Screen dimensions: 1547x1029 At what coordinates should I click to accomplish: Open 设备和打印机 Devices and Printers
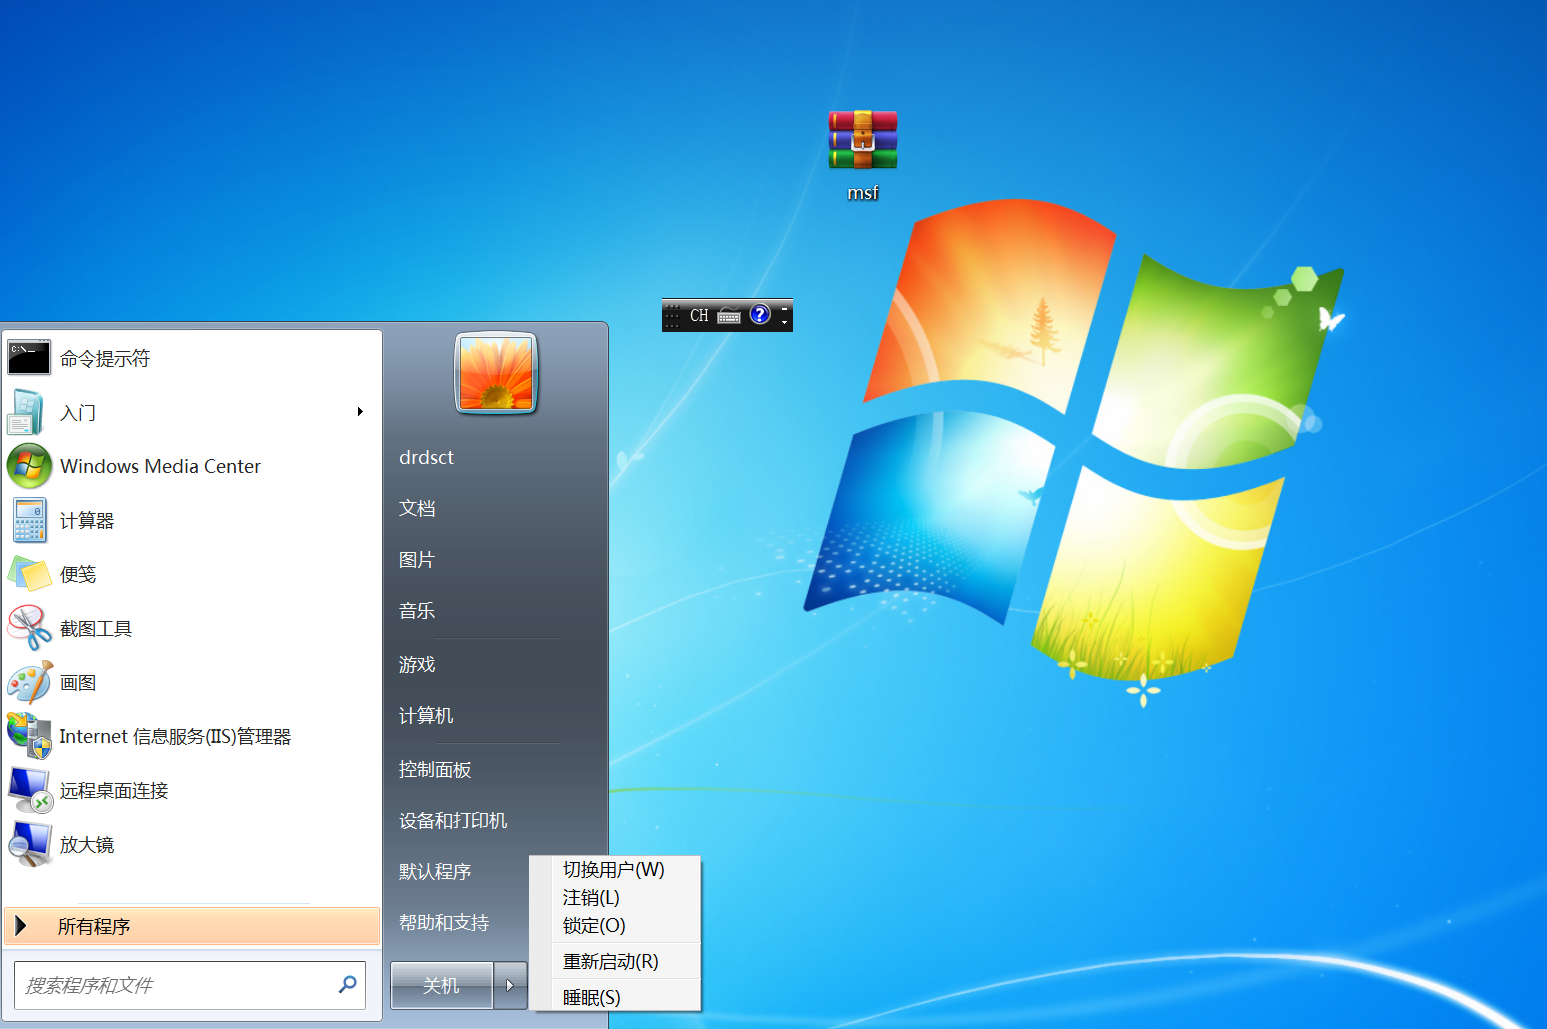453,821
